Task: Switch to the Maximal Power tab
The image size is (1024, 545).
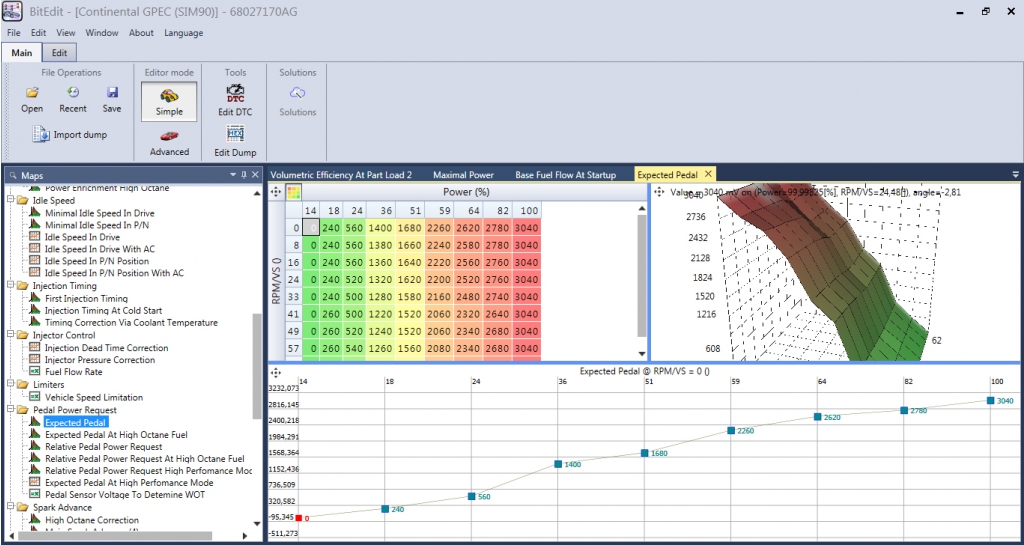Action: coord(463,175)
